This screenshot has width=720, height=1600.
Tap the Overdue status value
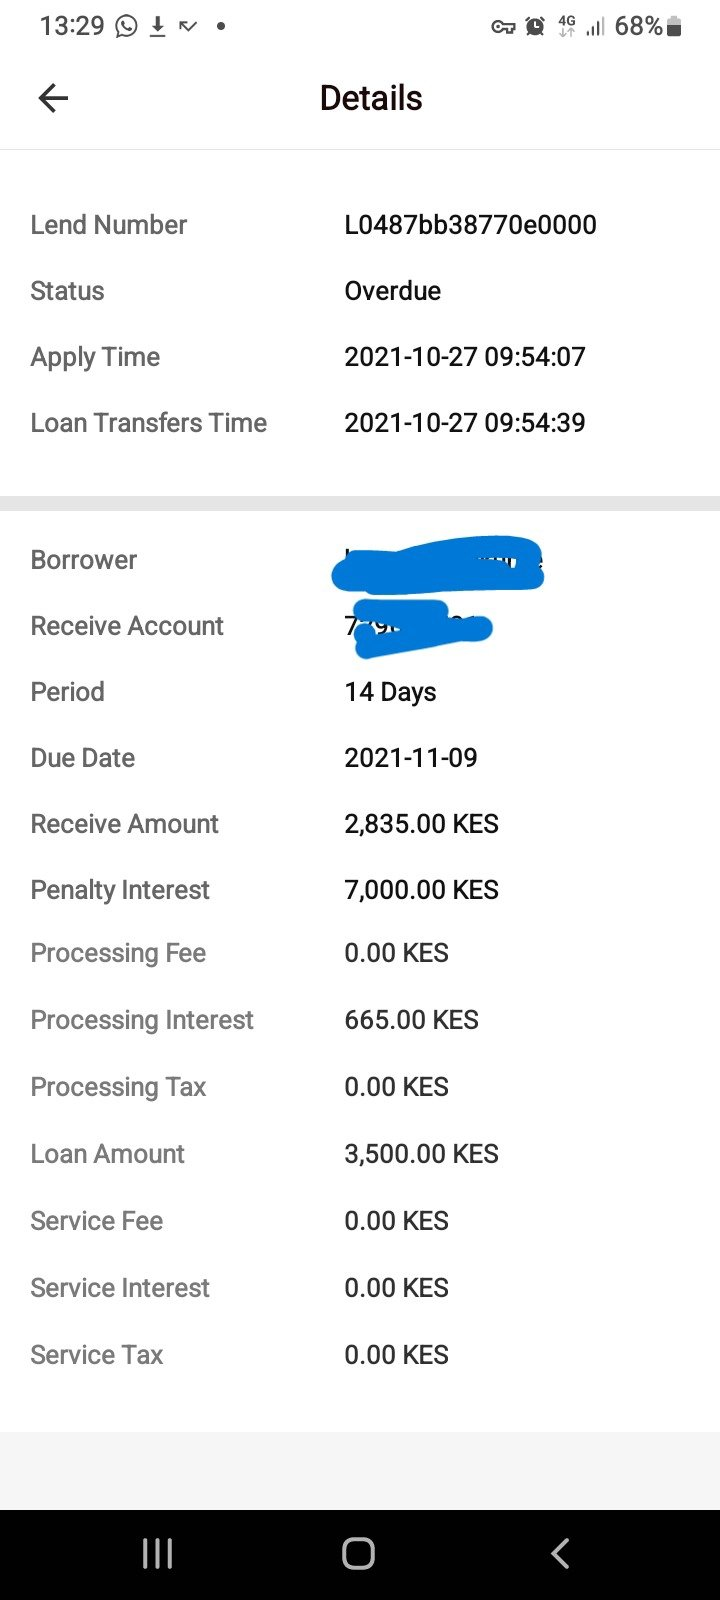tap(392, 291)
